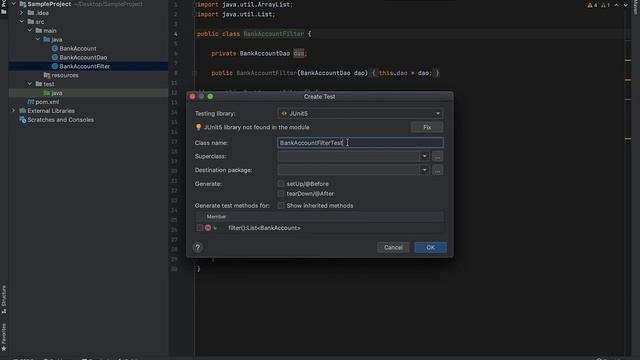The image size is (640, 360).
Task: Collapse the SampleProject root node
Action: point(13,4)
